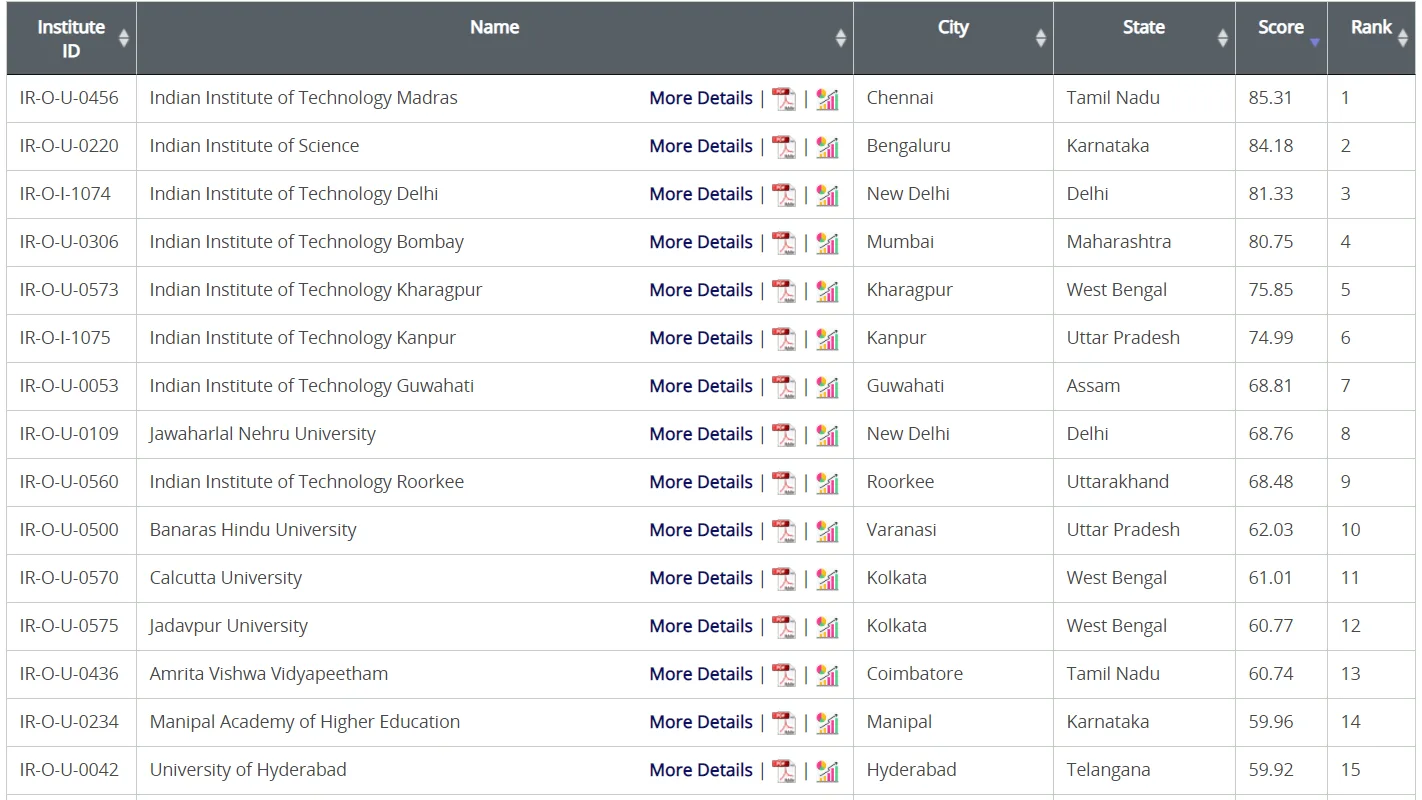
Task: View the chart icon for IIT Kanpur
Action: (827, 339)
